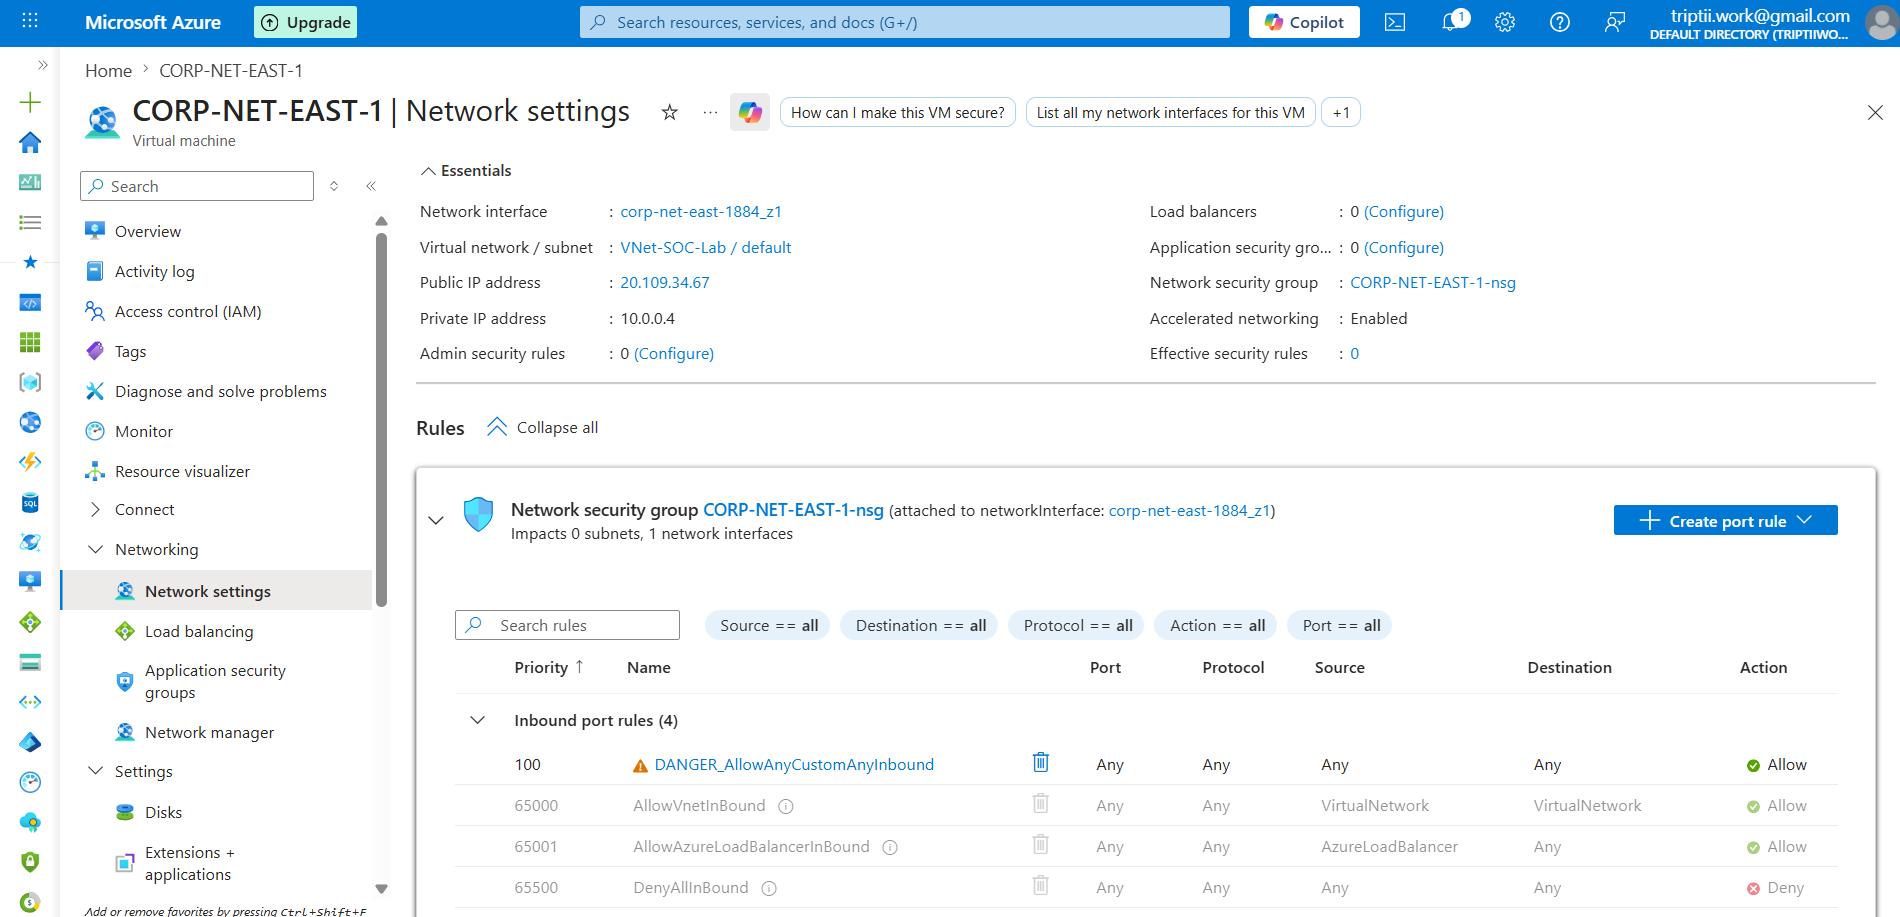Open the Destination == all filter
The width and height of the screenshot is (1900, 917).
[x=920, y=625]
